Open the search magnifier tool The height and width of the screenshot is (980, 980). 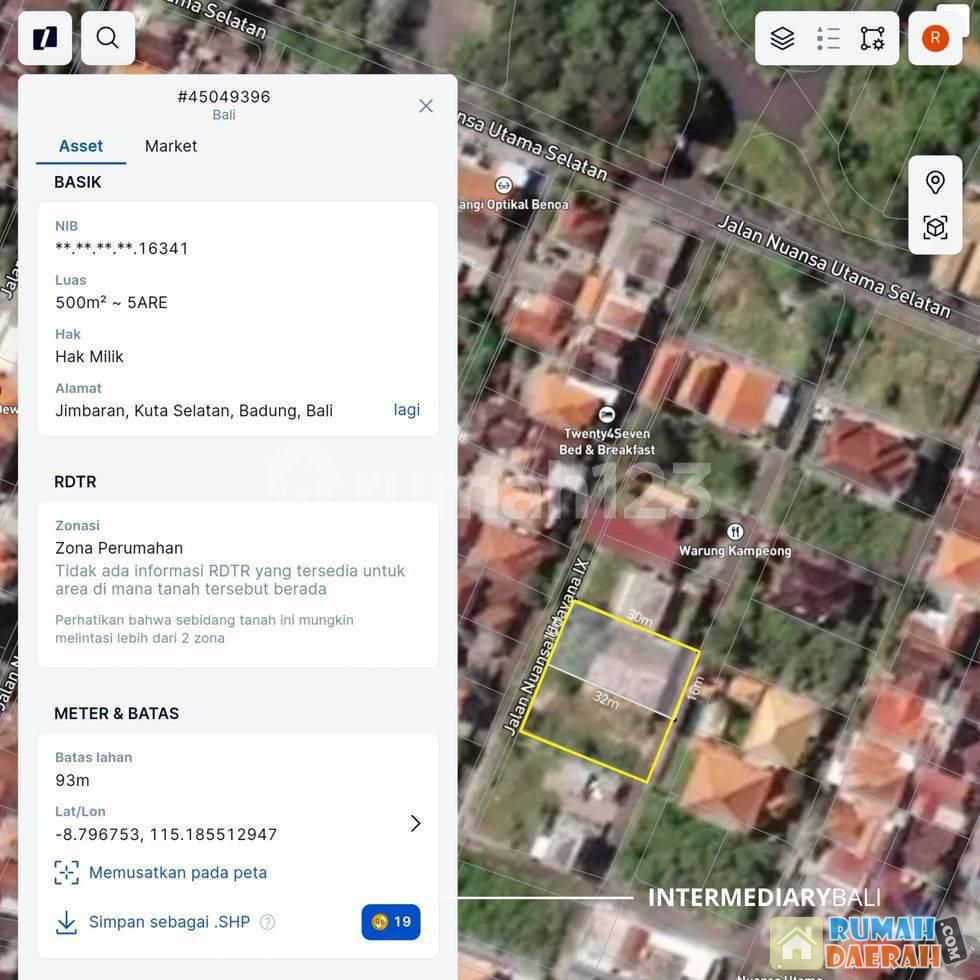coord(108,38)
